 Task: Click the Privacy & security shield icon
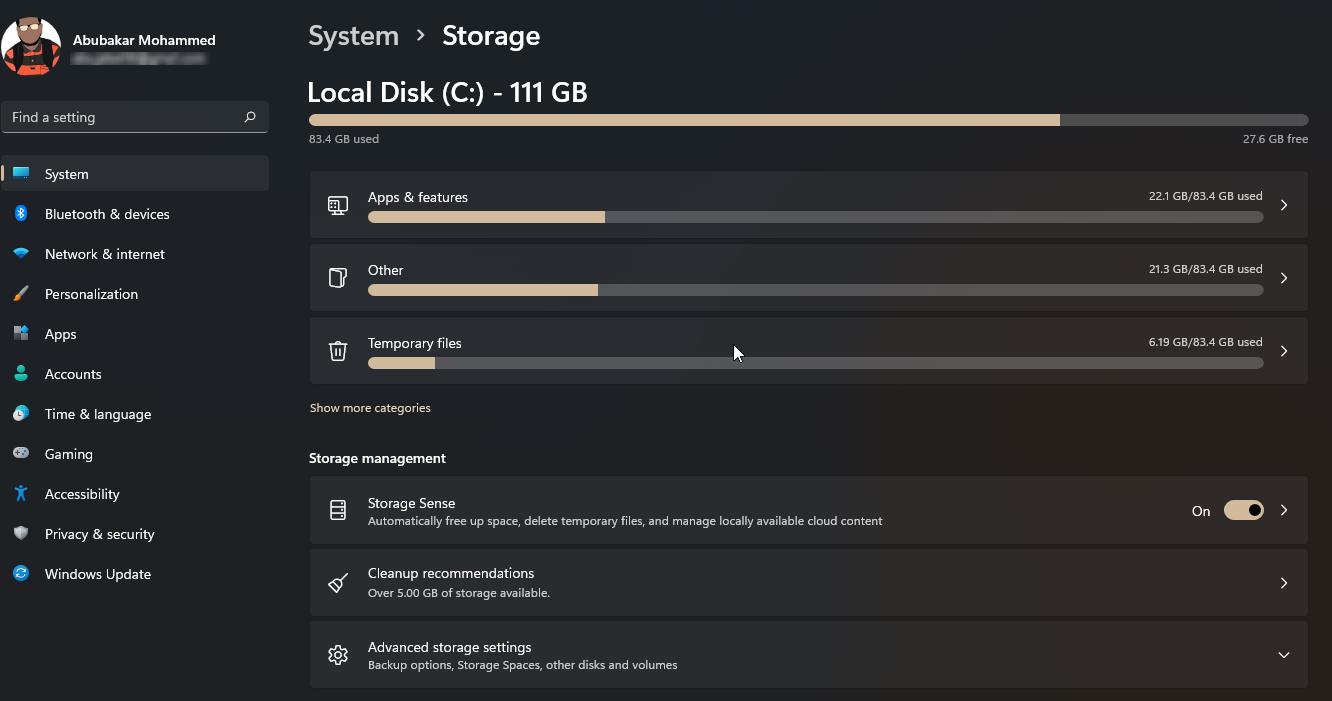[x=21, y=534]
